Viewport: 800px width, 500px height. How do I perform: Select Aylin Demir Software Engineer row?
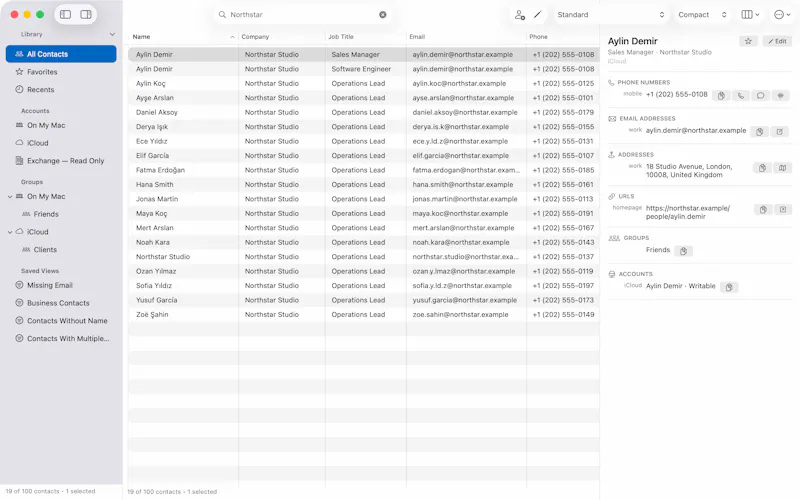(364, 69)
